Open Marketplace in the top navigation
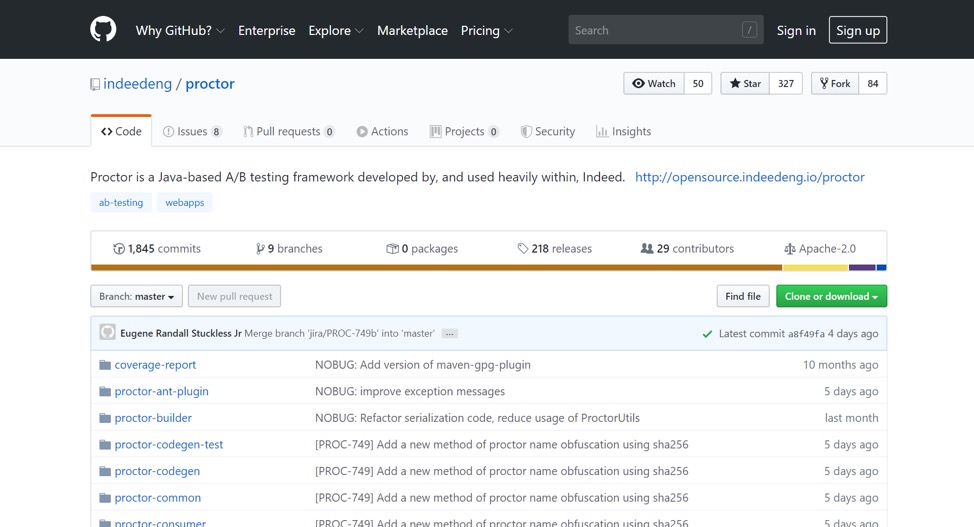This screenshot has width=974, height=527. click(412, 30)
